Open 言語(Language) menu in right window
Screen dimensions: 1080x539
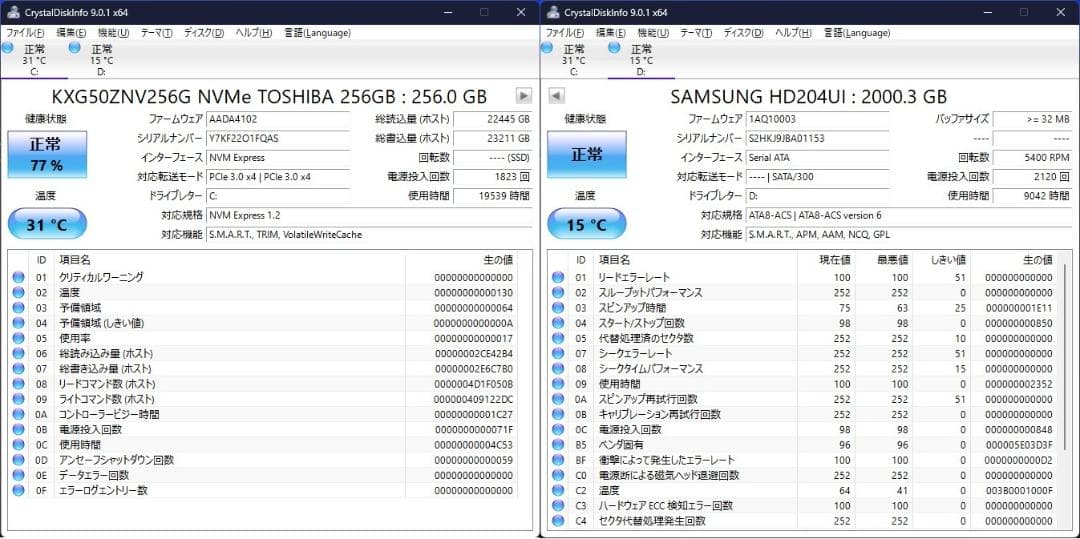pyautogui.click(x=858, y=32)
